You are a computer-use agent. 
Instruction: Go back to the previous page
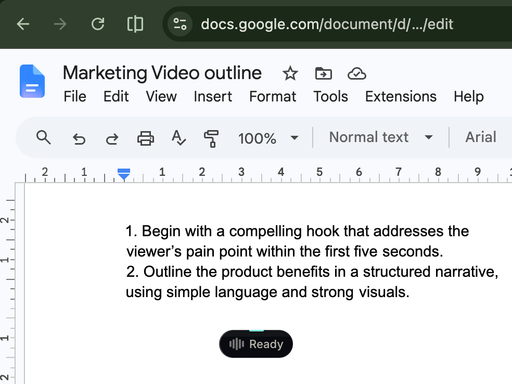(23, 24)
